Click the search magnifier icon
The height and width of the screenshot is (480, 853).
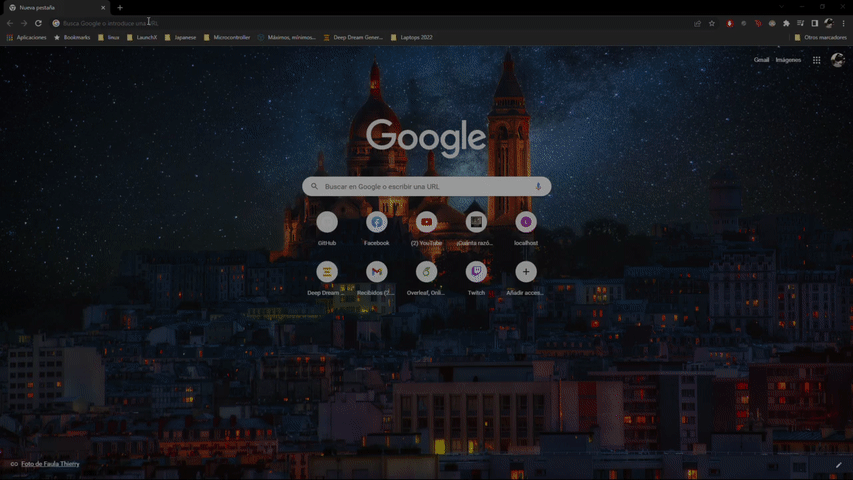pos(314,186)
